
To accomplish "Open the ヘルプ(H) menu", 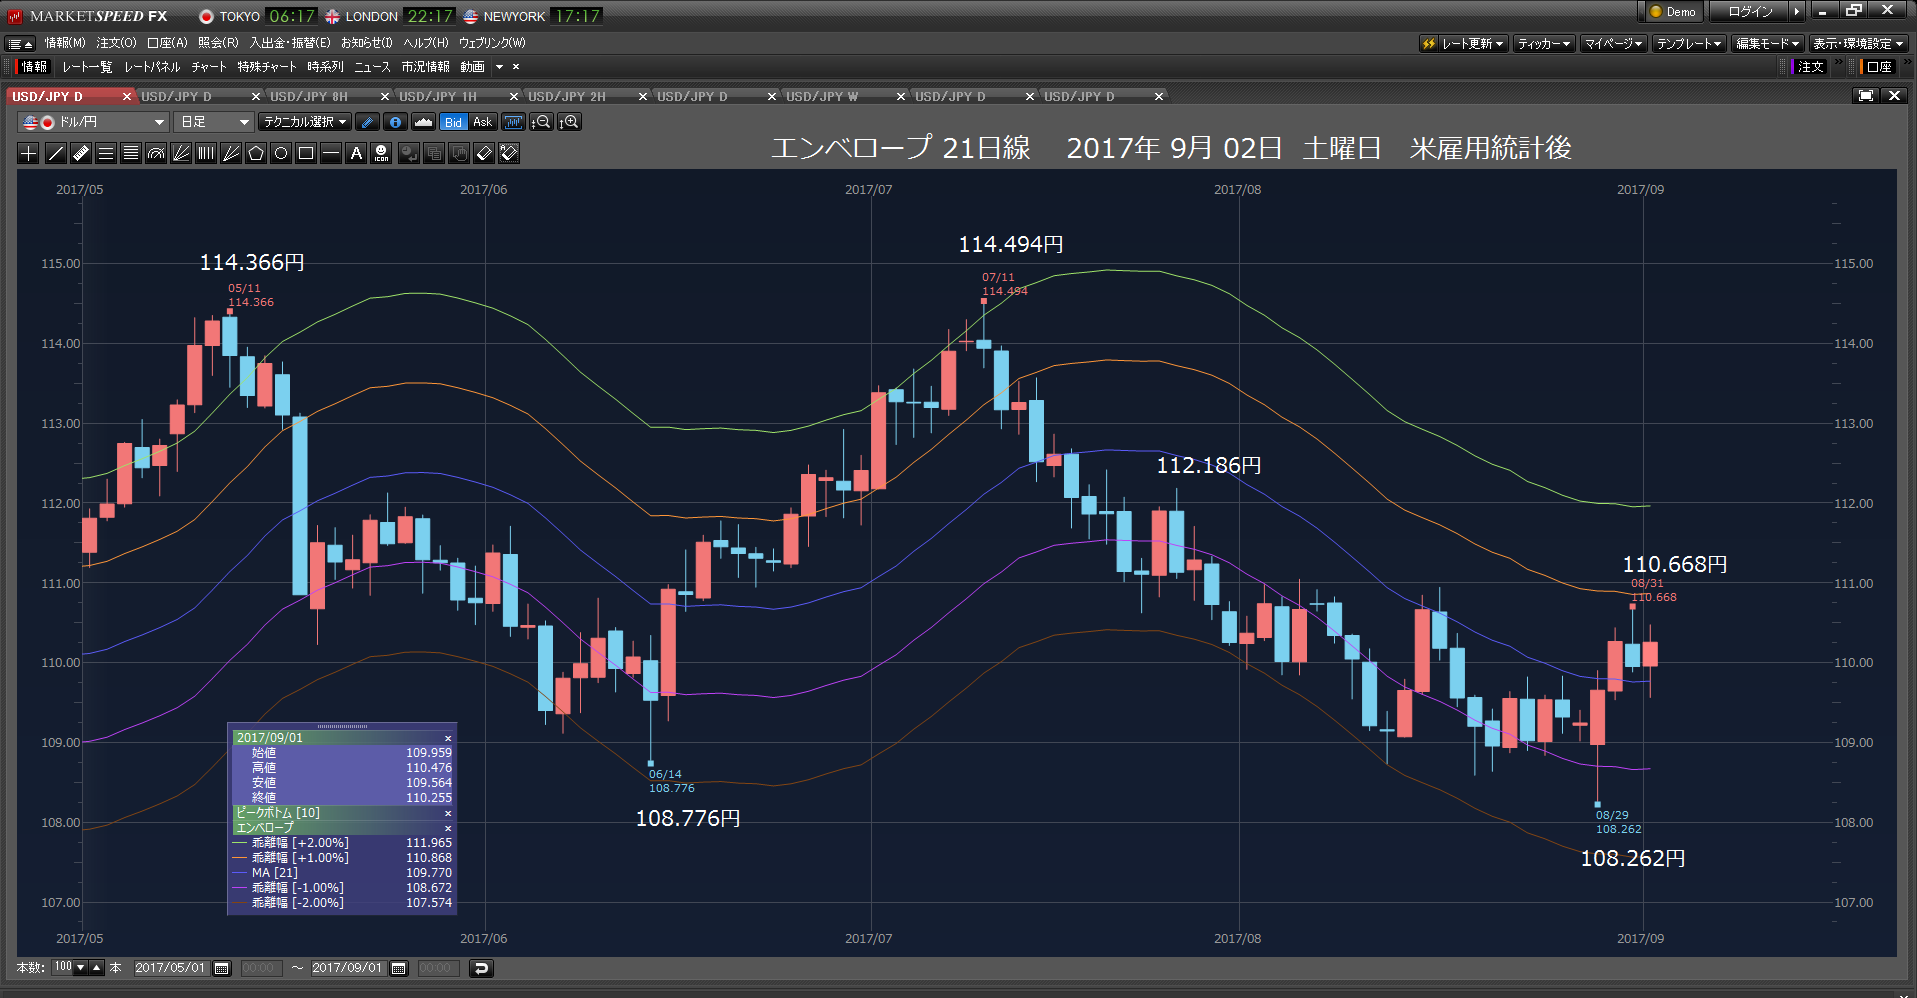I will tap(426, 43).
